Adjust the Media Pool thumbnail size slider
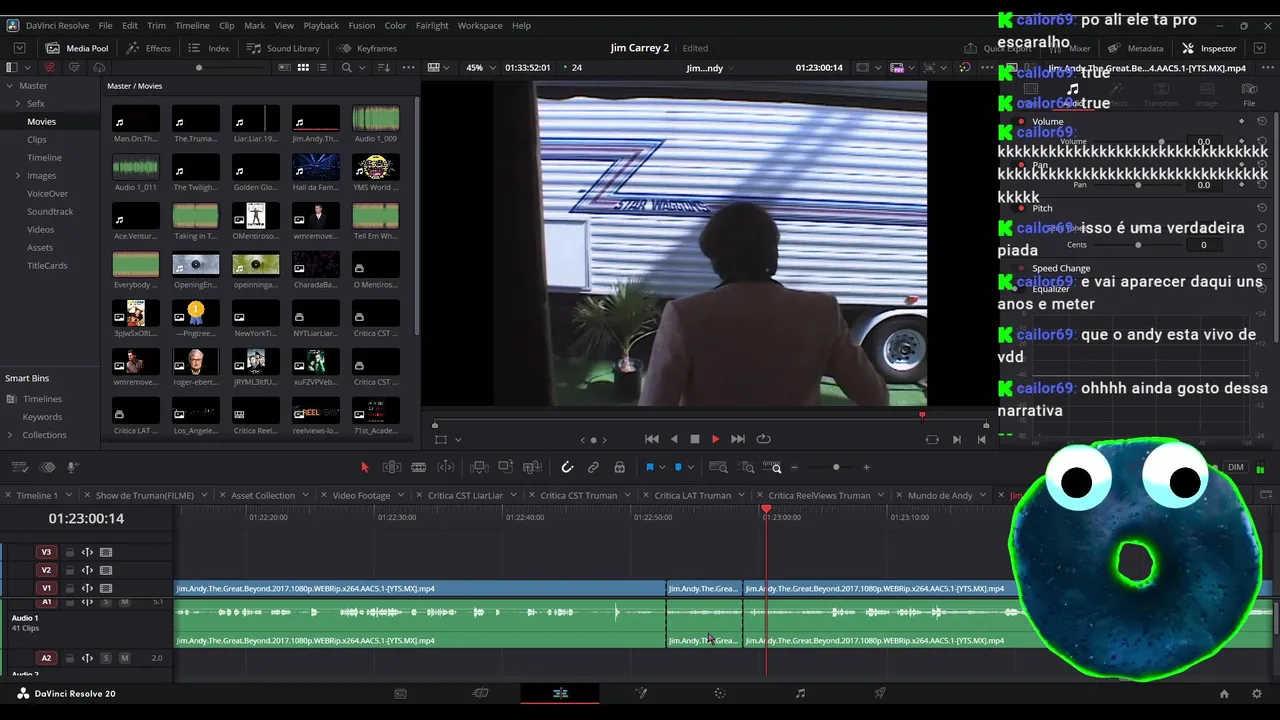 tap(199, 68)
